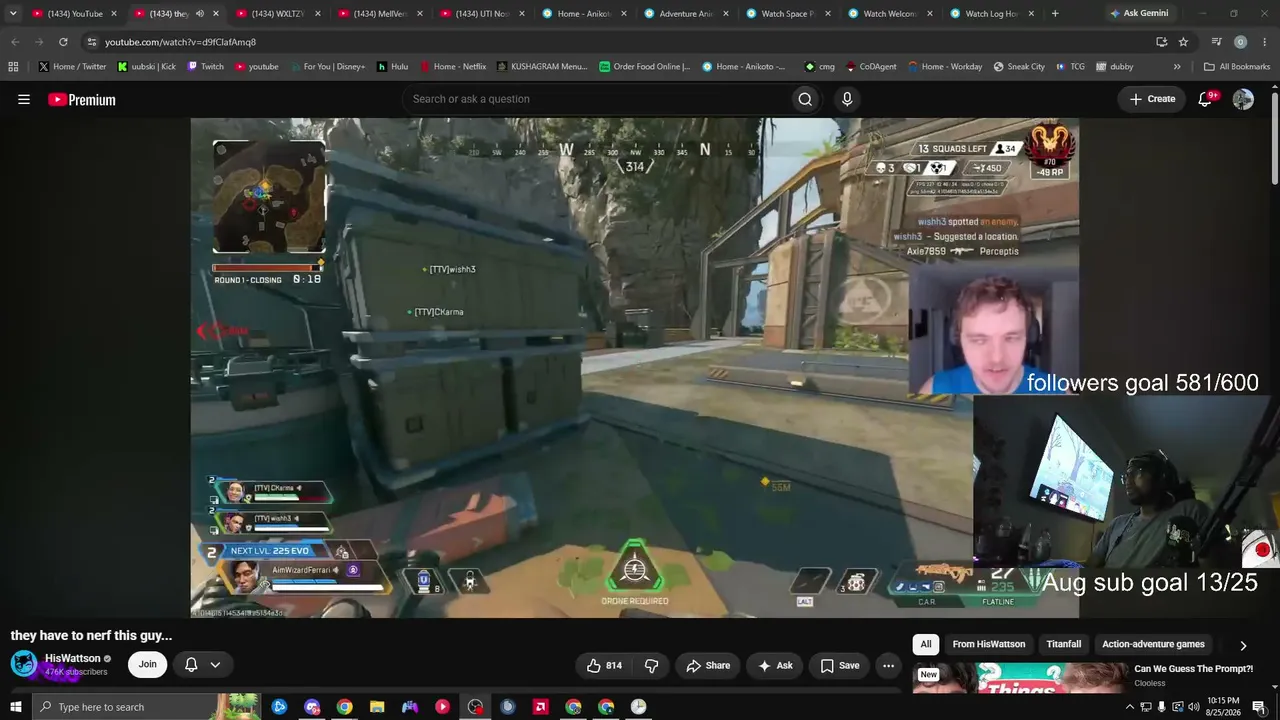The width and height of the screenshot is (1280, 720).
Task: Ask about this video
Action: [x=775, y=666]
